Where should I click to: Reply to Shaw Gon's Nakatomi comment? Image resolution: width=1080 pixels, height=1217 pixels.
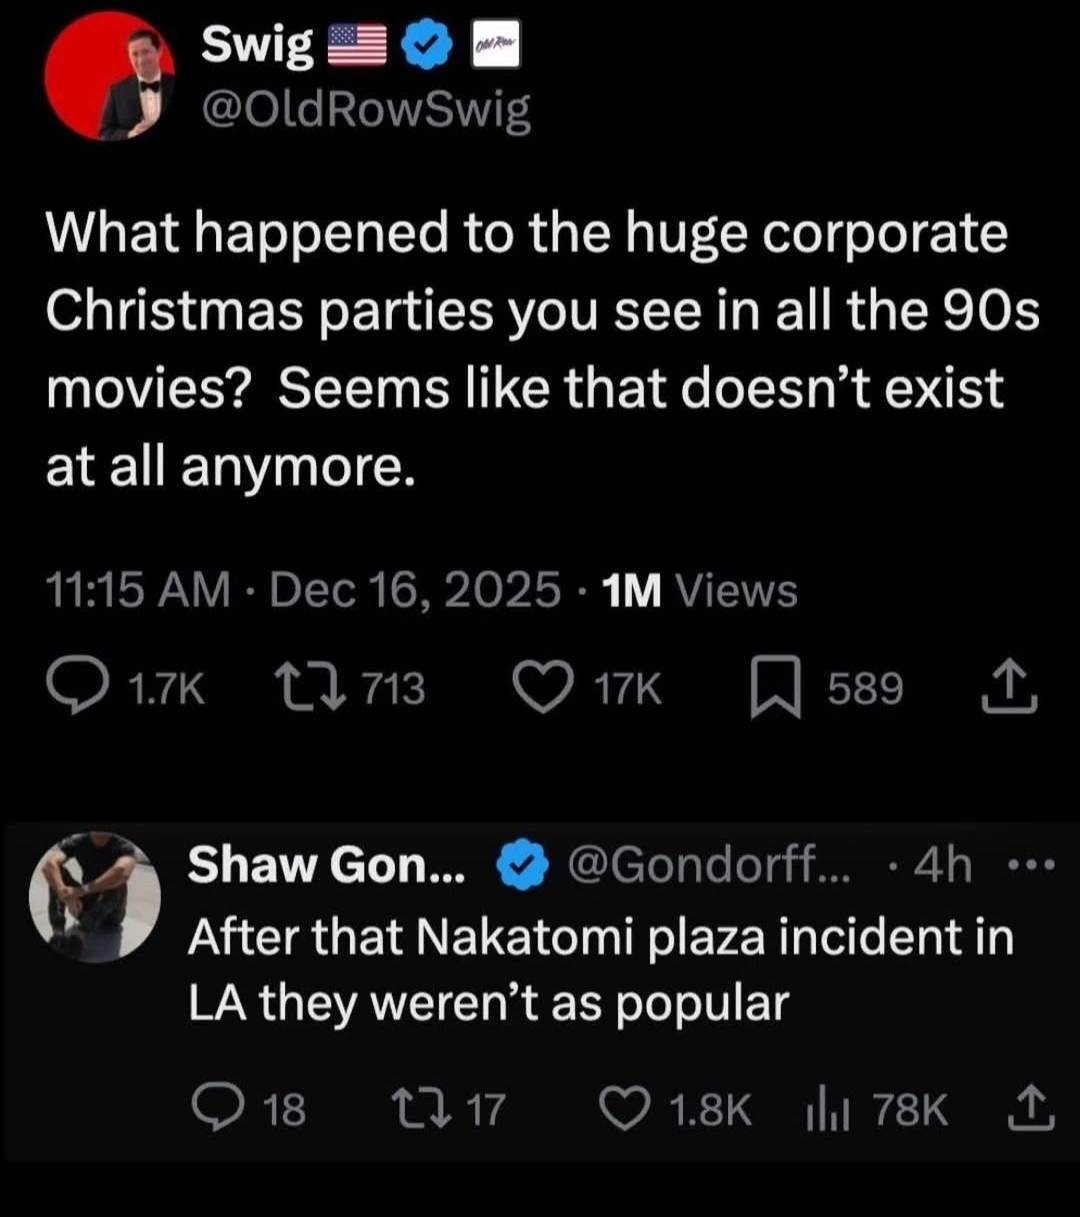[x=211, y=1110]
